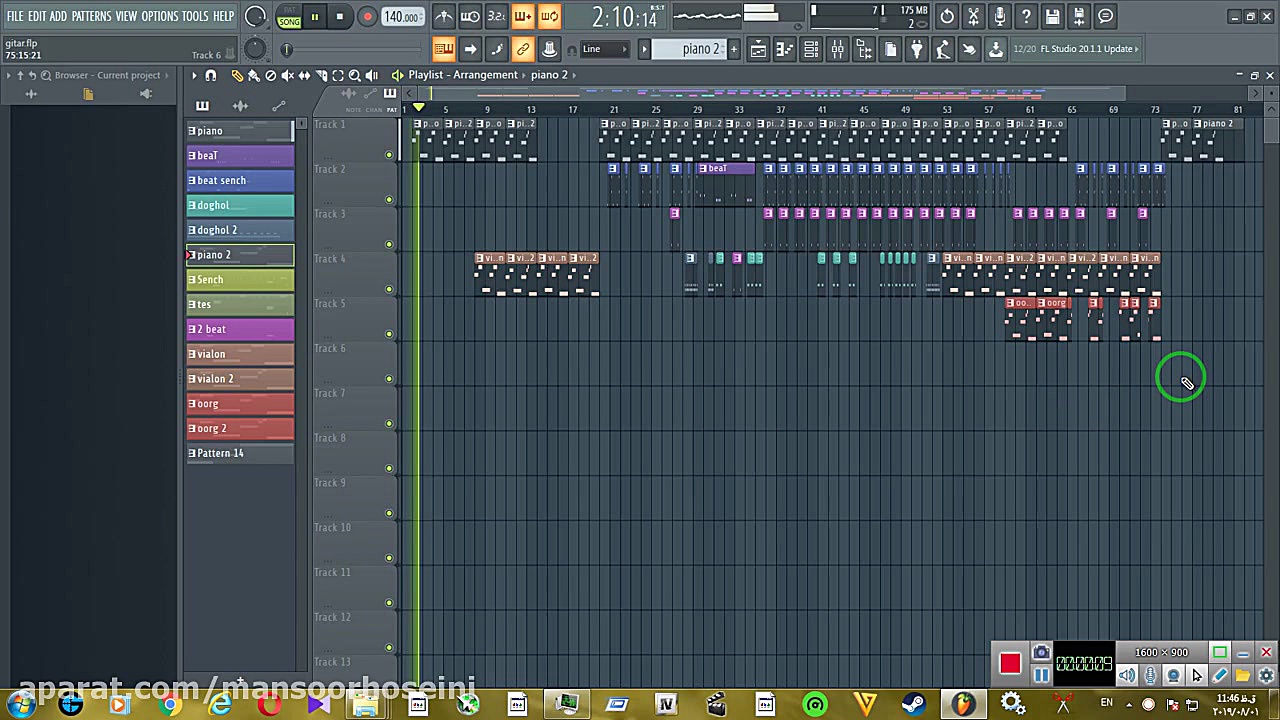
Task: Click the Playlist - Arrangement breadcrumb link
Action: [x=462, y=74]
